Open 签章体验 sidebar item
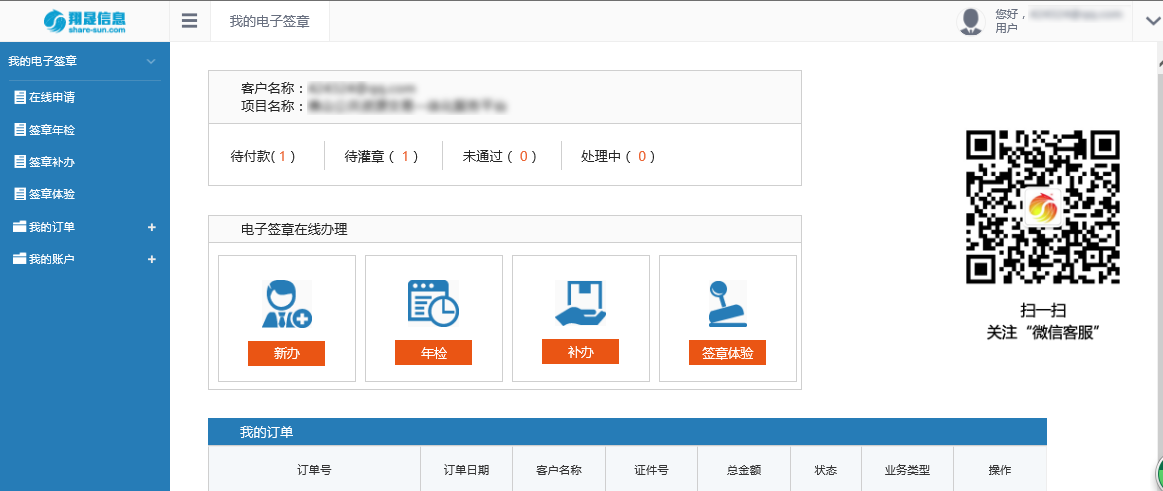Viewport: 1163px width, 491px height. [51, 194]
